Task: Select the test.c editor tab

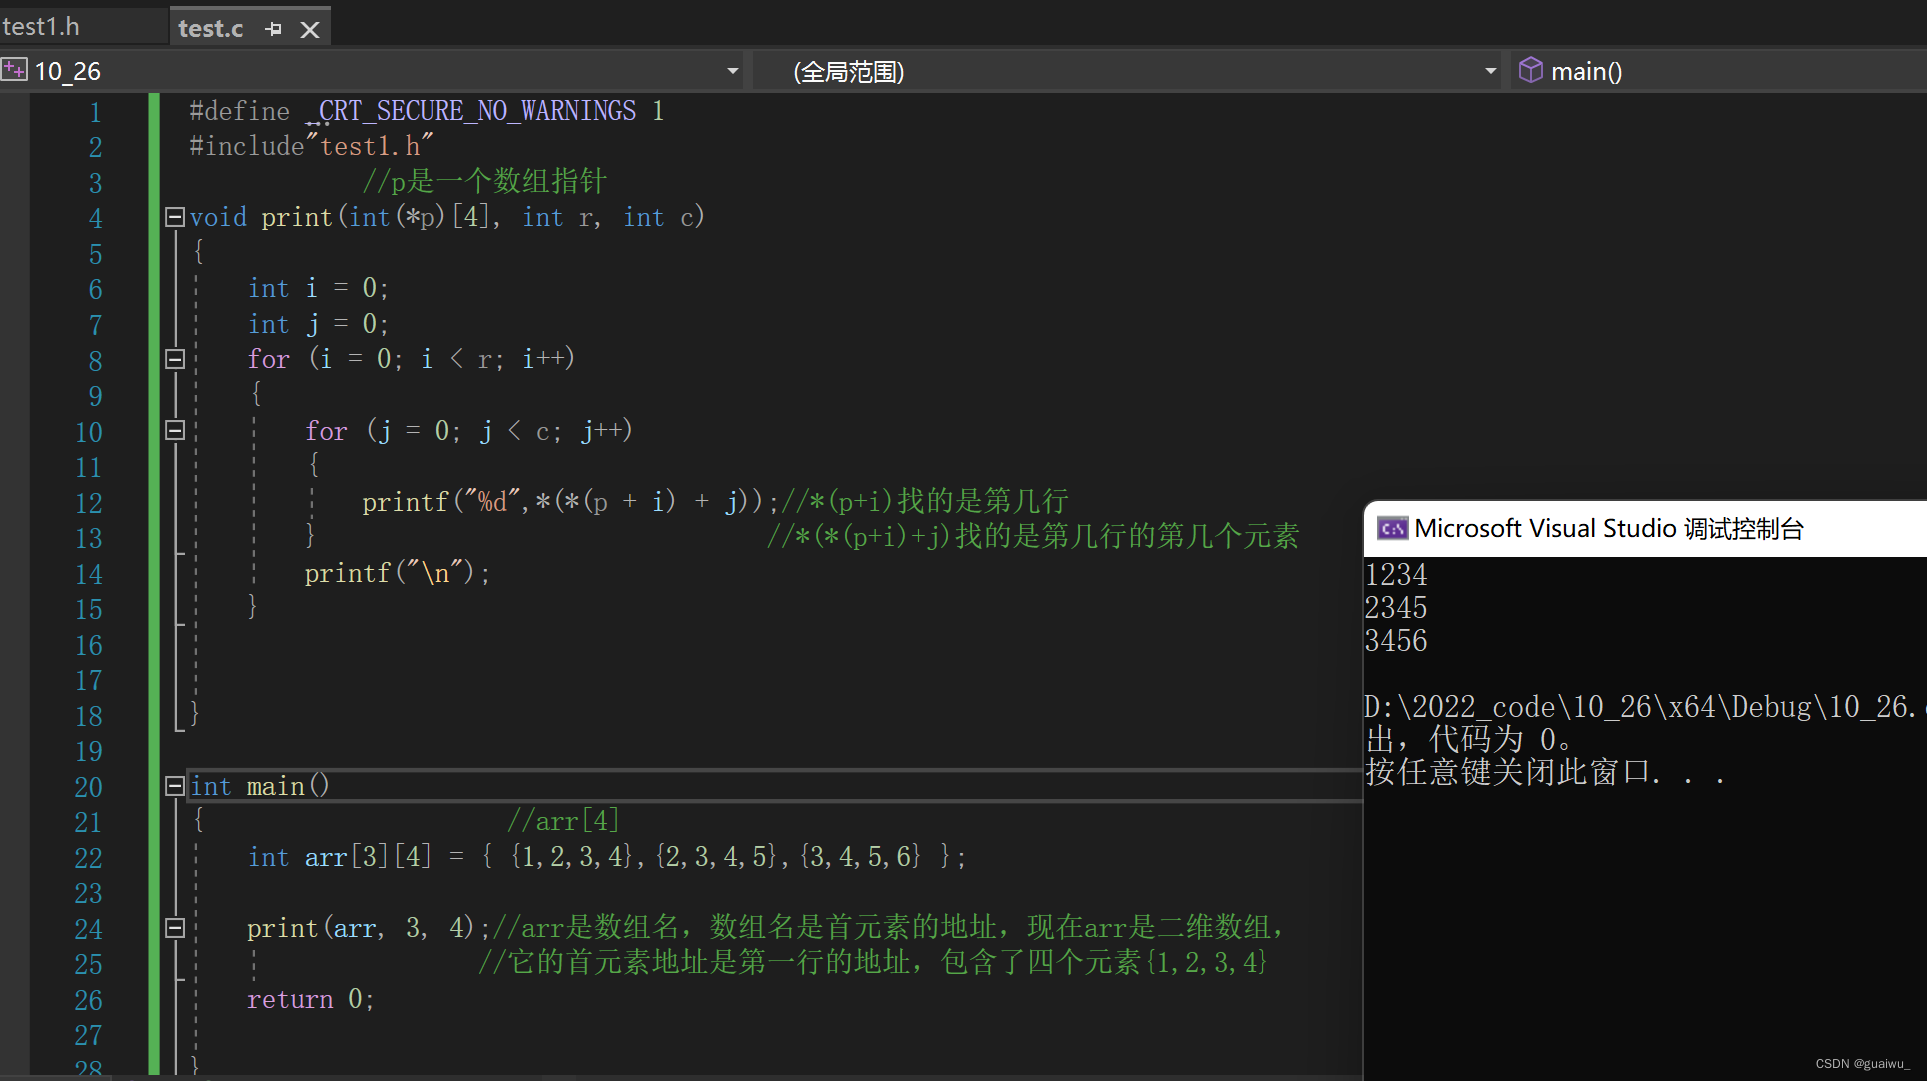Action: [211, 29]
